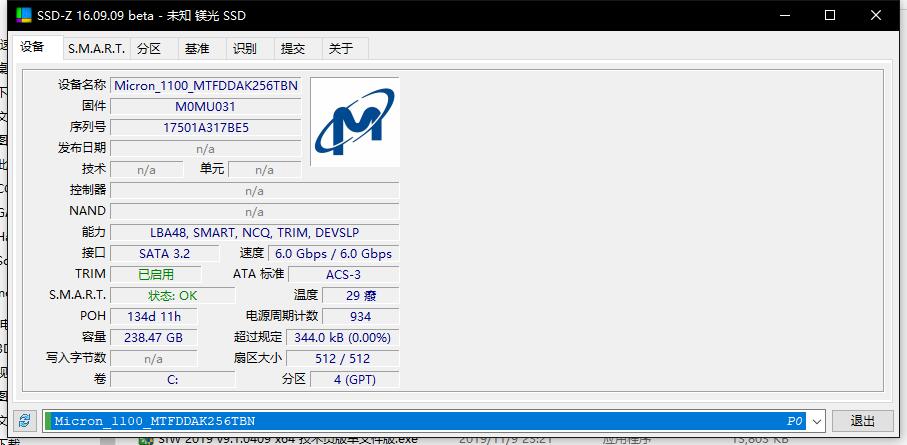This screenshot has height=445, width=907.
Task: Click the 发布日期 n/a field
Action: 206,149
